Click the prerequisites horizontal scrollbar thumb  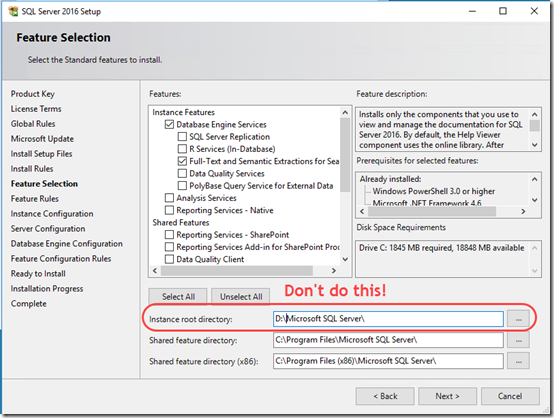[x=432, y=211]
